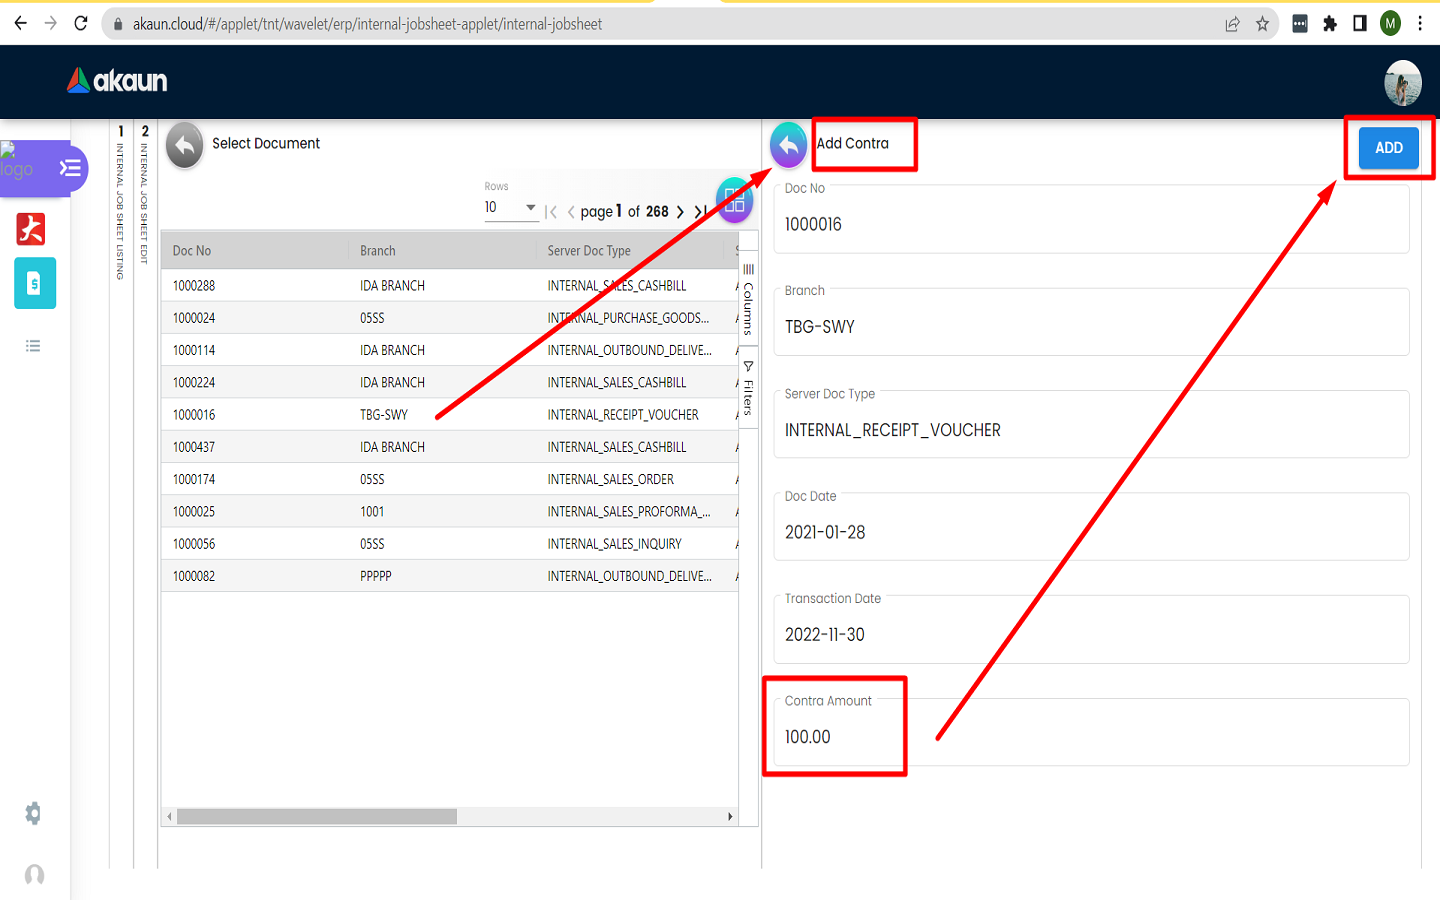
Task: Click the horizontal scrollbar under the table
Action: tap(317, 817)
